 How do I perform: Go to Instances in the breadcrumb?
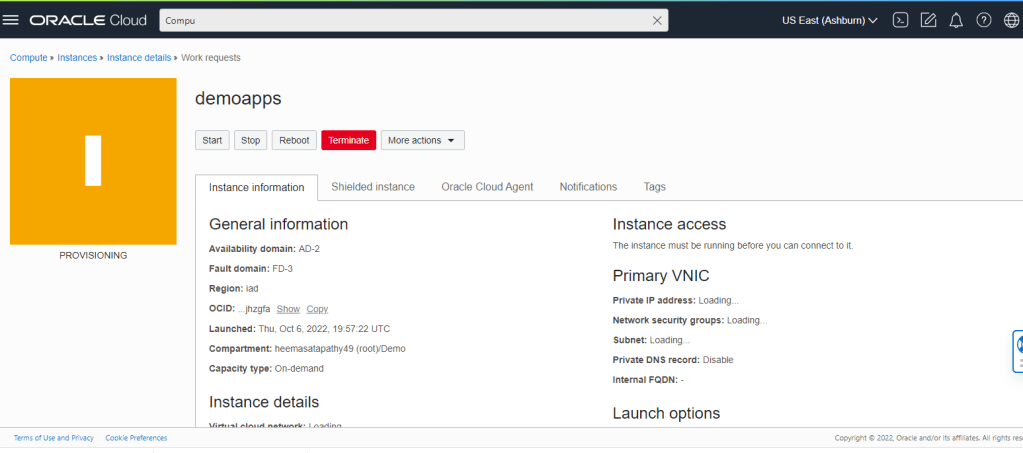(x=77, y=58)
